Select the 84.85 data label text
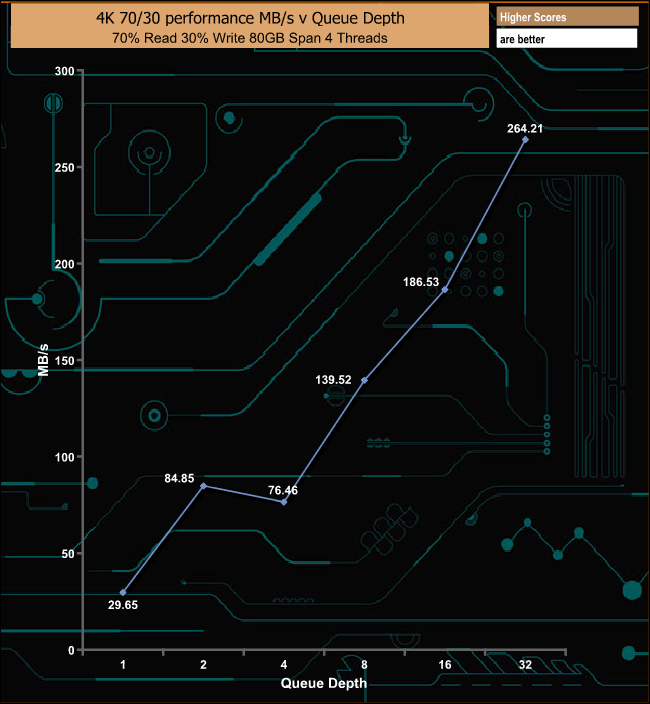Screen dimensions: 650x704 pyautogui.click(x=180, y=478)
